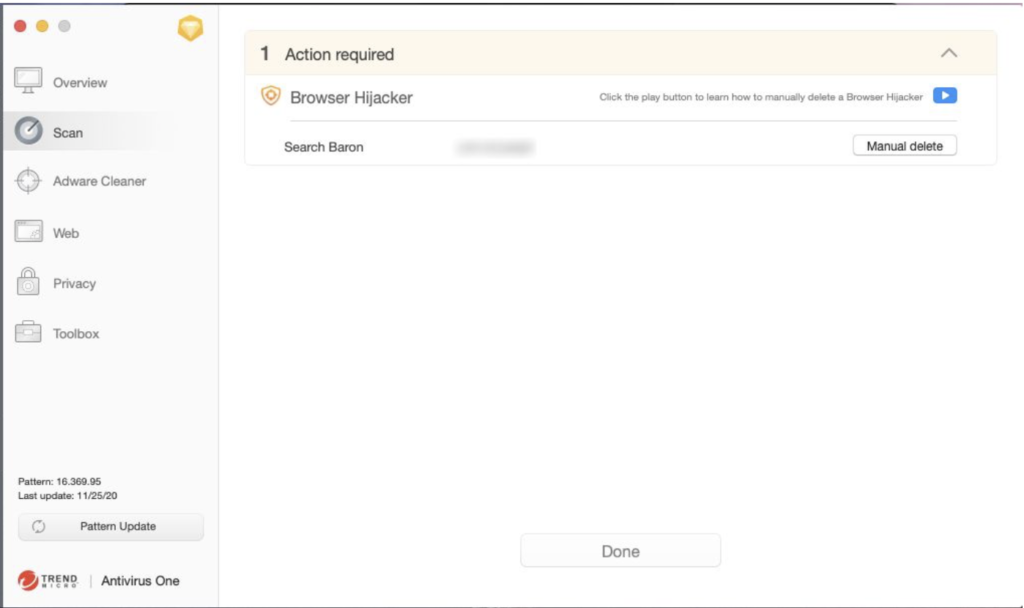Click the Toolbox briefcase icon
The image size is (1024, 608).
tap(28, 333)
